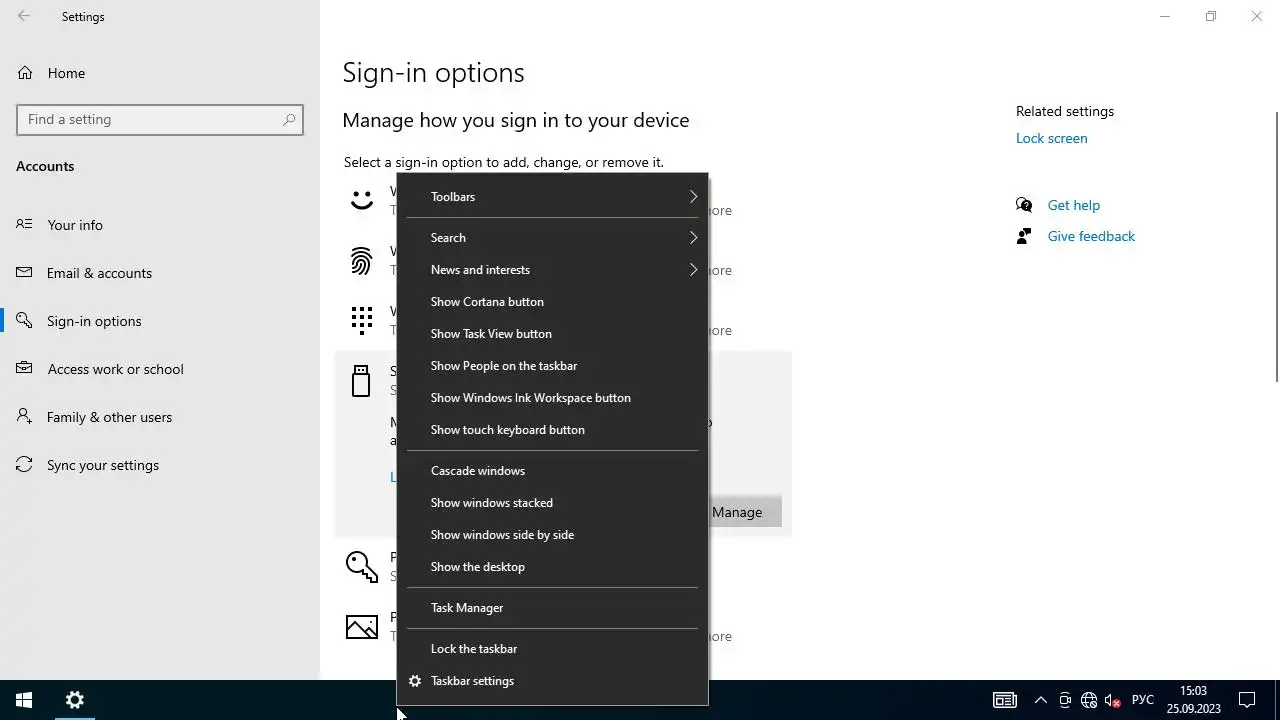Open network status globe icon
This screenshot has height=720, width=1280.
click(x=1089, y=700)
